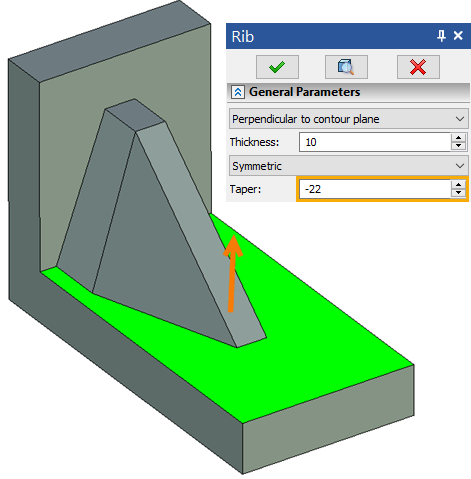Click the Taper input field
Viewport: 471px width, 479px height.
[375, 189]
